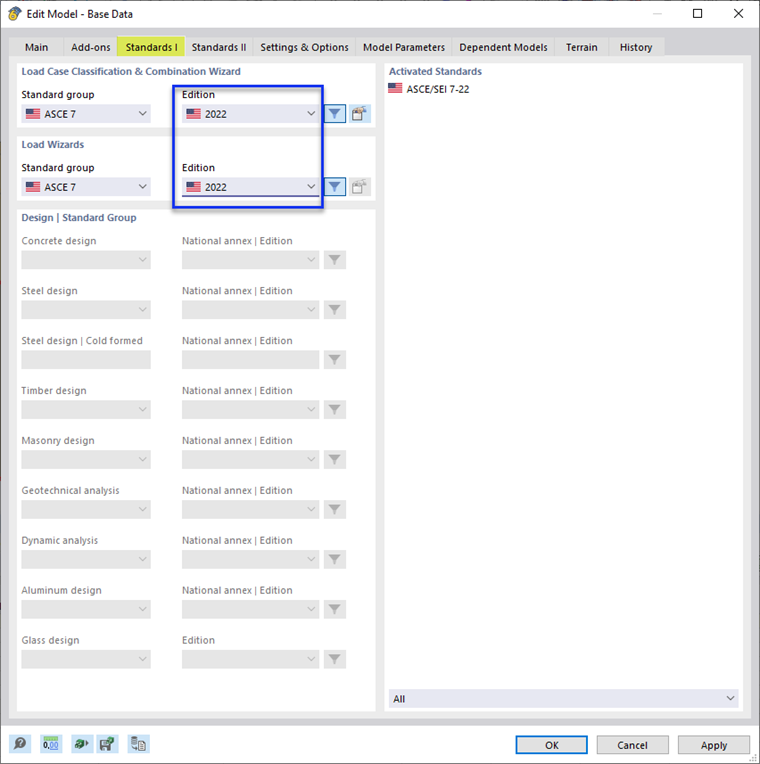The width and height of the screenshot is (760, 764).
Task: Toggle filter for Load Case Classification edition
Action: coord(335,114)
